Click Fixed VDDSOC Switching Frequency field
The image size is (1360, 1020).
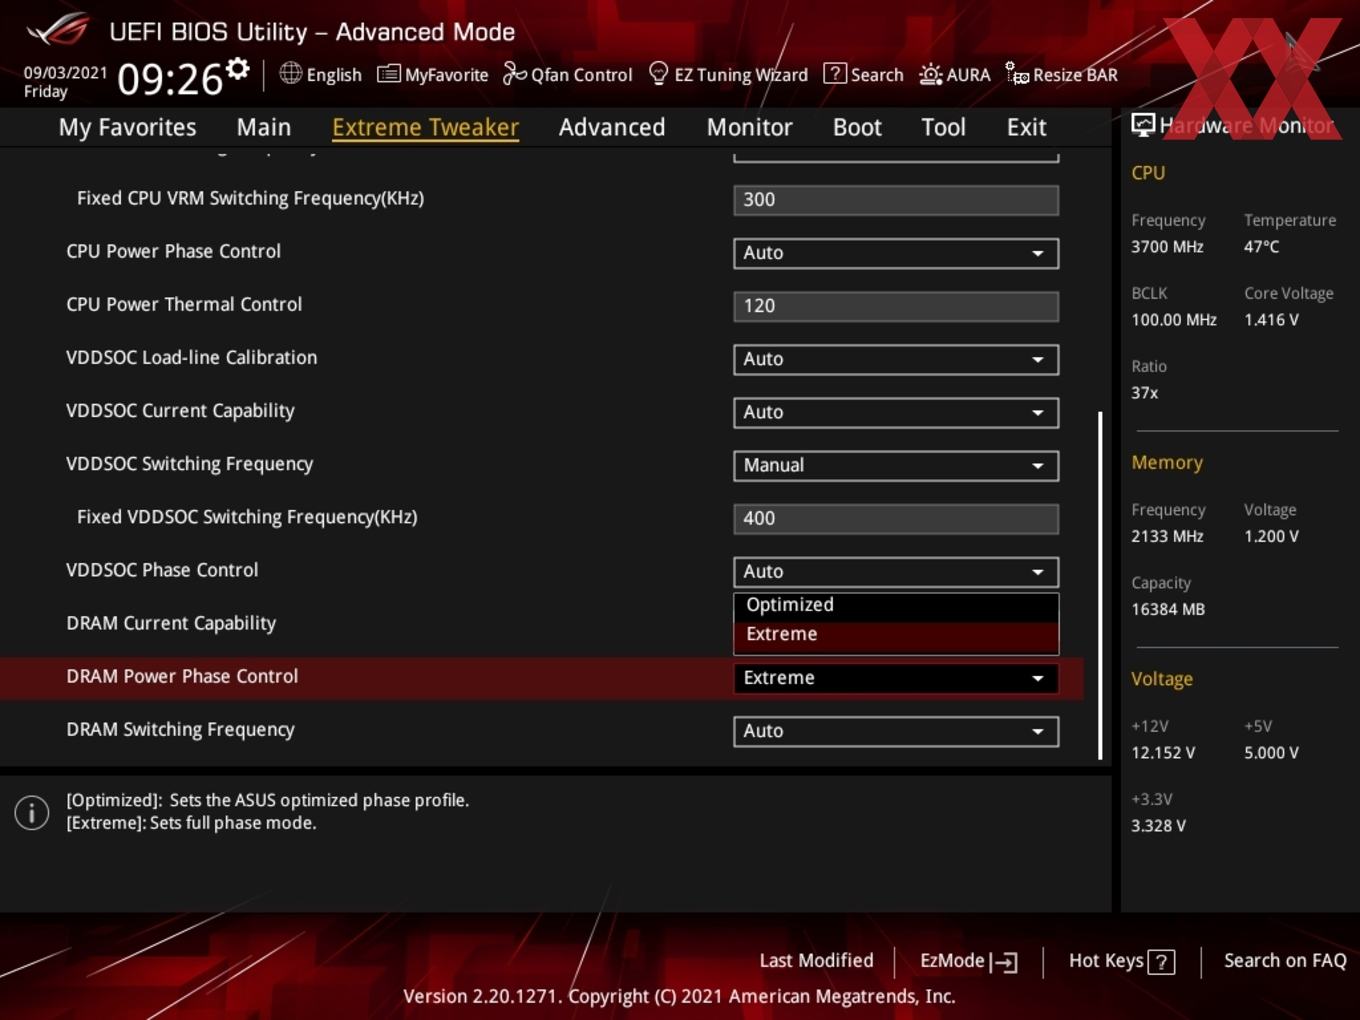pyautogui.click(x=896, y=518)
